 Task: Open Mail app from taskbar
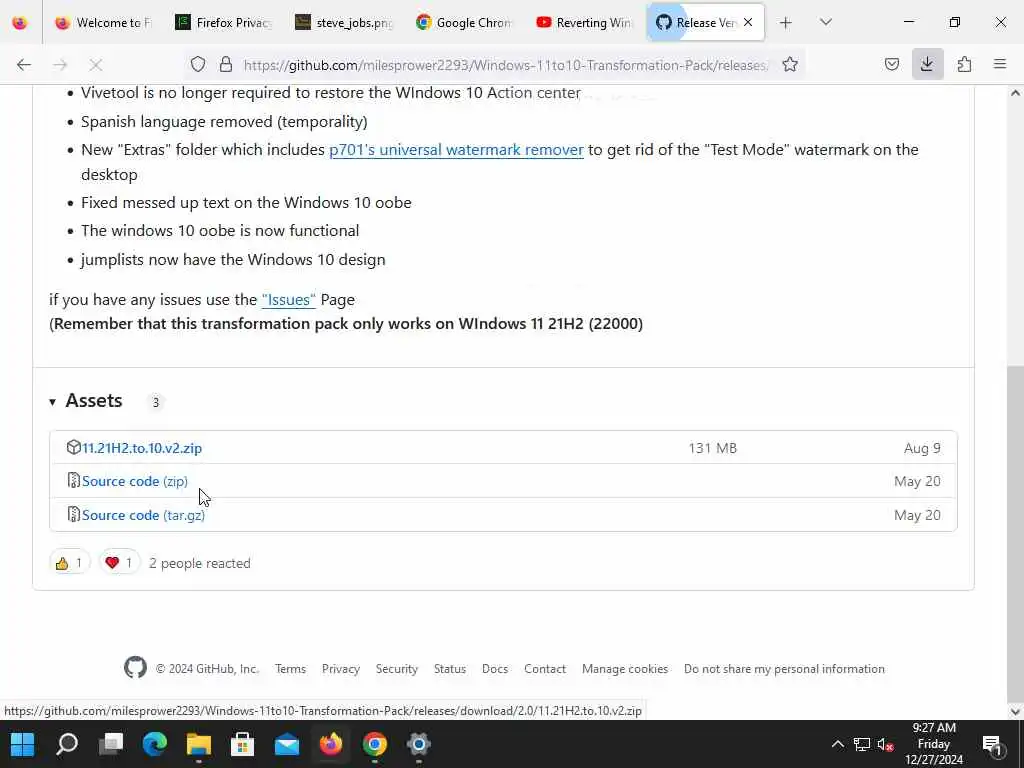287,744
